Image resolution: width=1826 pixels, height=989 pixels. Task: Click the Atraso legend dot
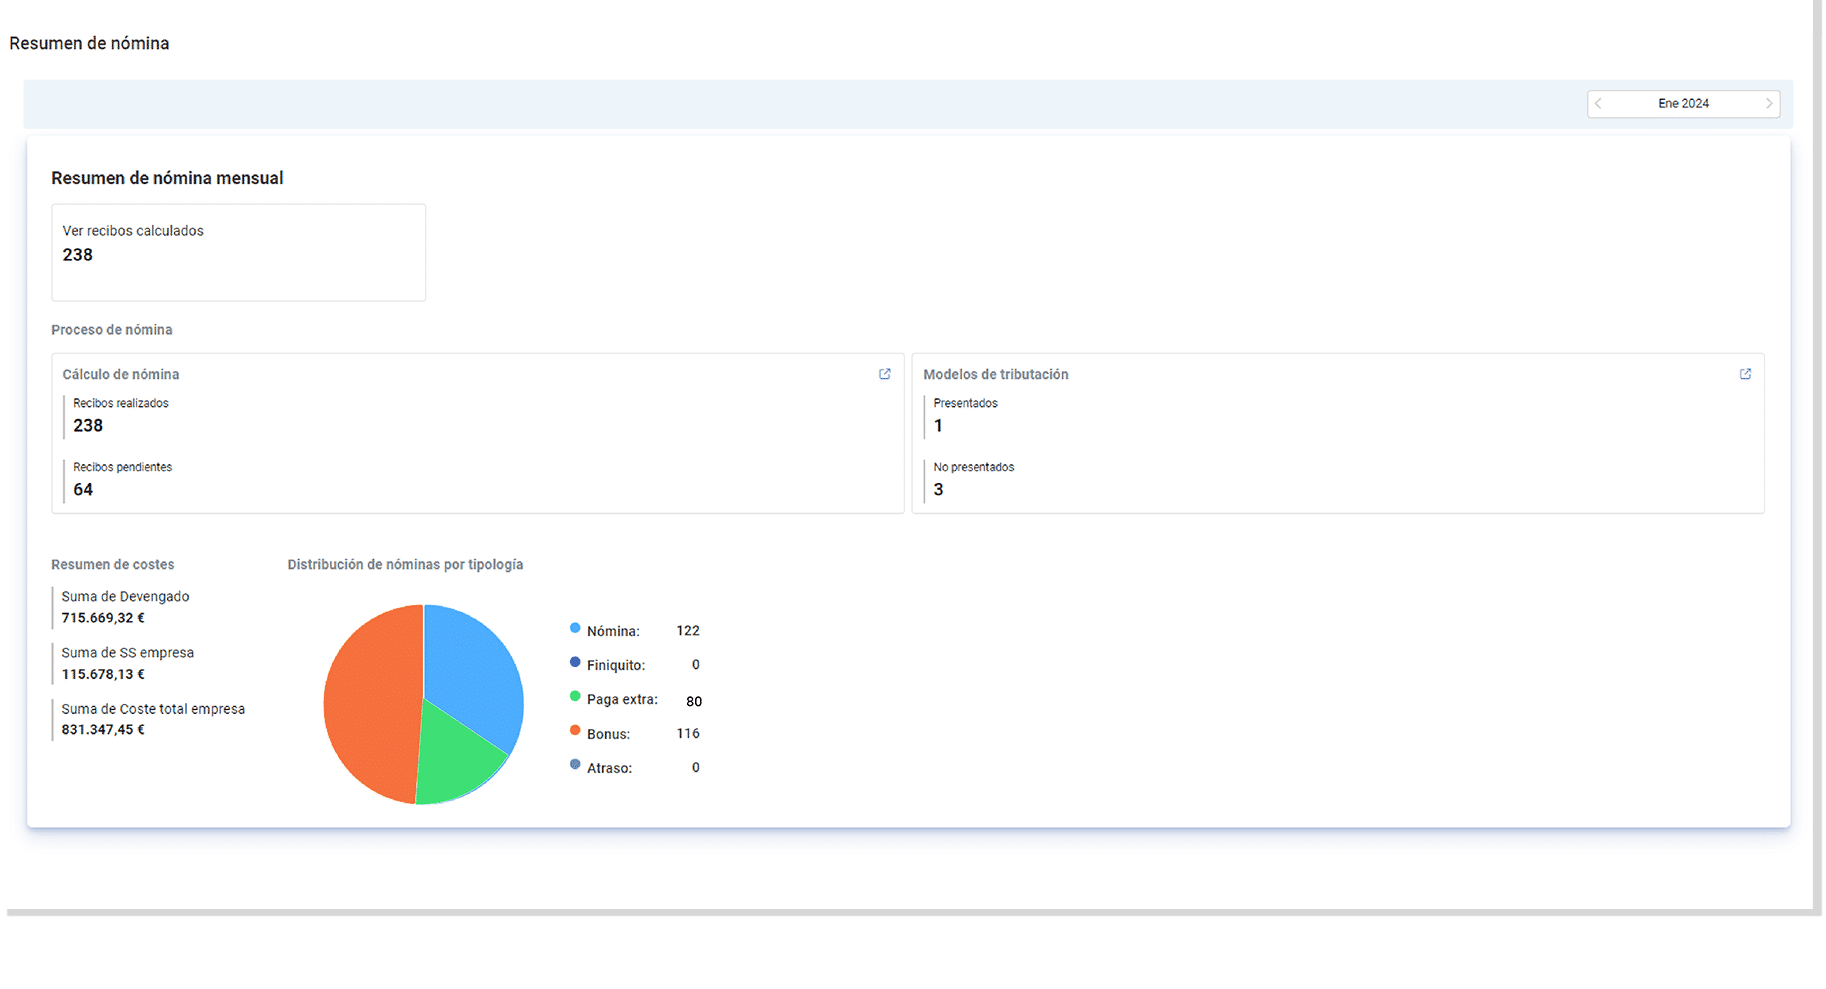575,764
